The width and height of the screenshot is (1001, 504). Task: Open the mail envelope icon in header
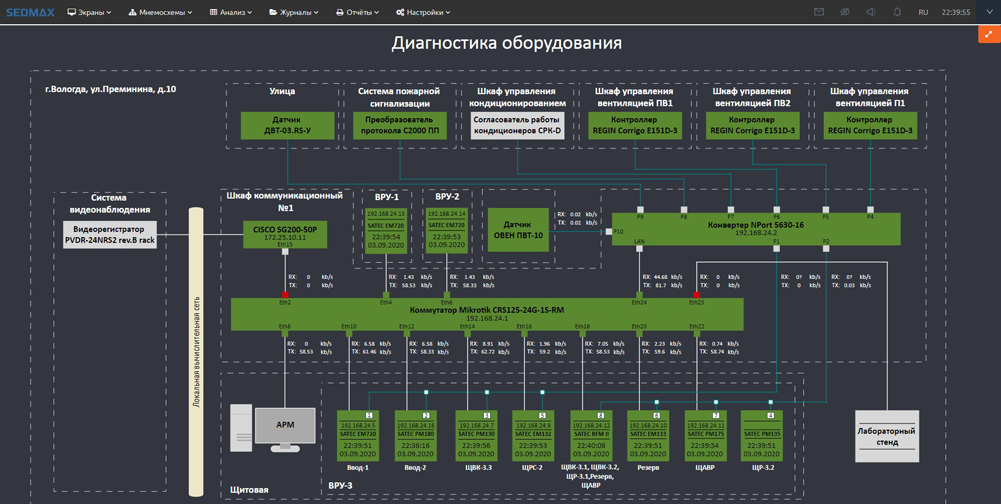coord(819,12)
